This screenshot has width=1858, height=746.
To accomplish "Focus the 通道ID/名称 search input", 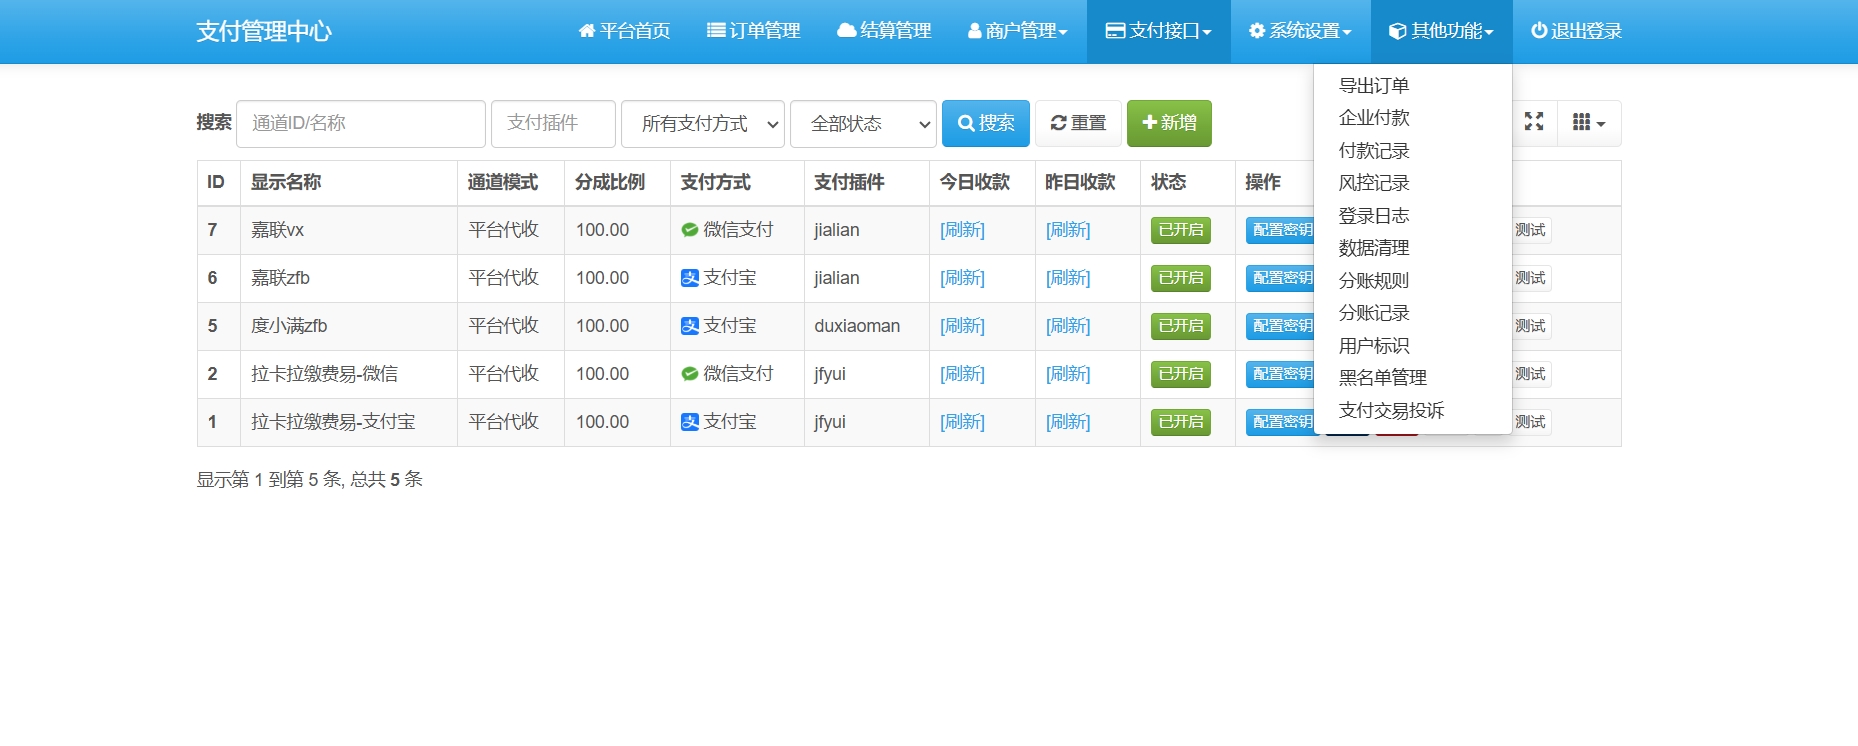I will point(360,123).
